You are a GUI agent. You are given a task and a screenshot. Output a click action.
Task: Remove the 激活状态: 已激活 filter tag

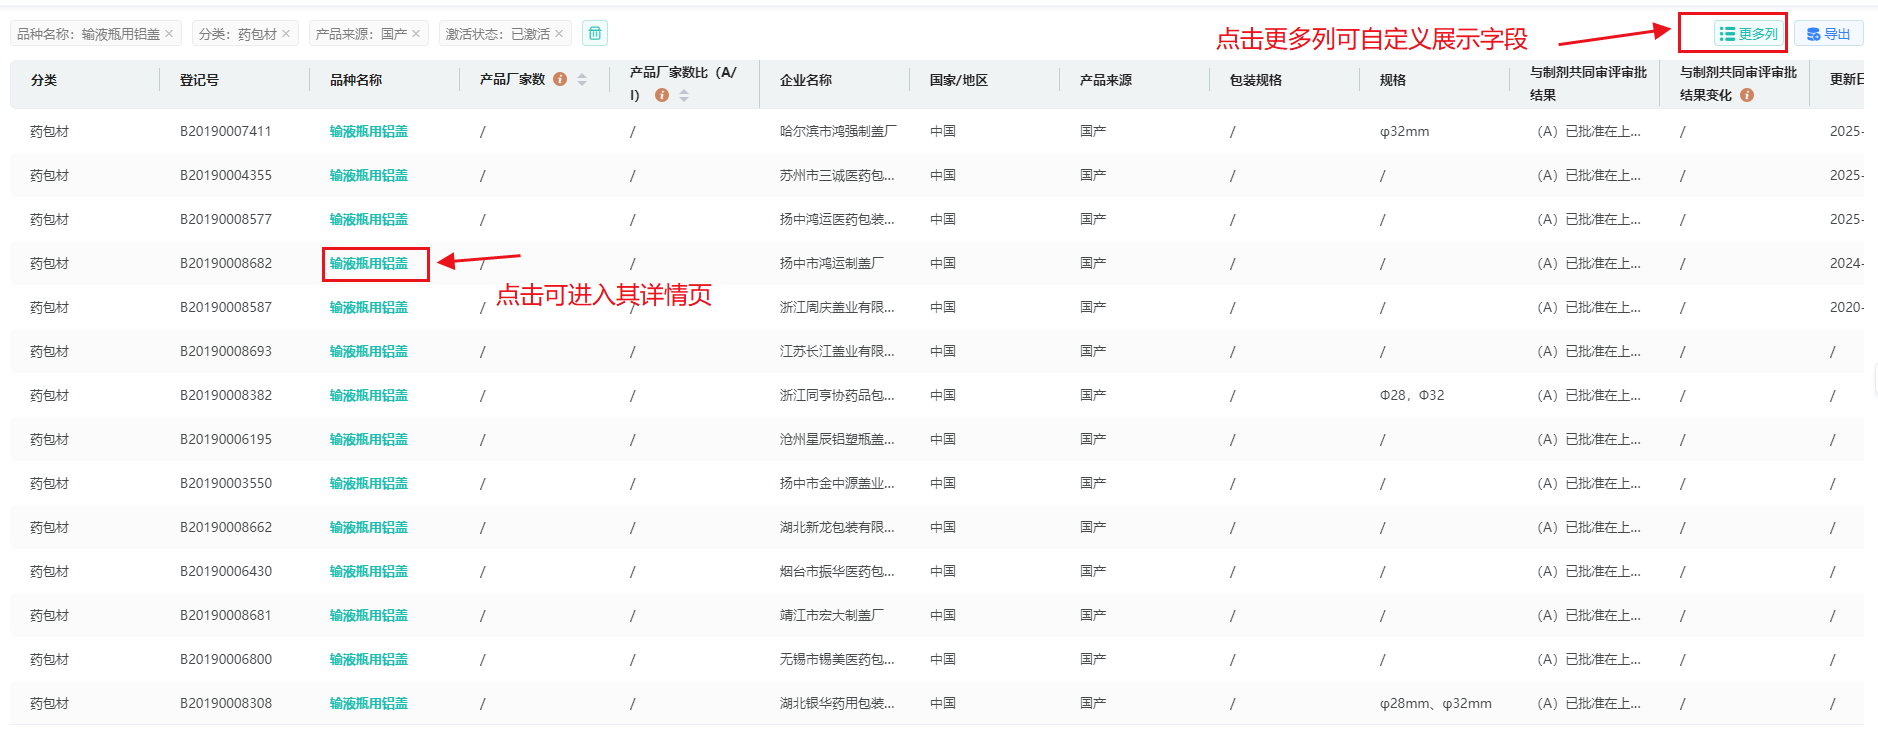[559, 34]
